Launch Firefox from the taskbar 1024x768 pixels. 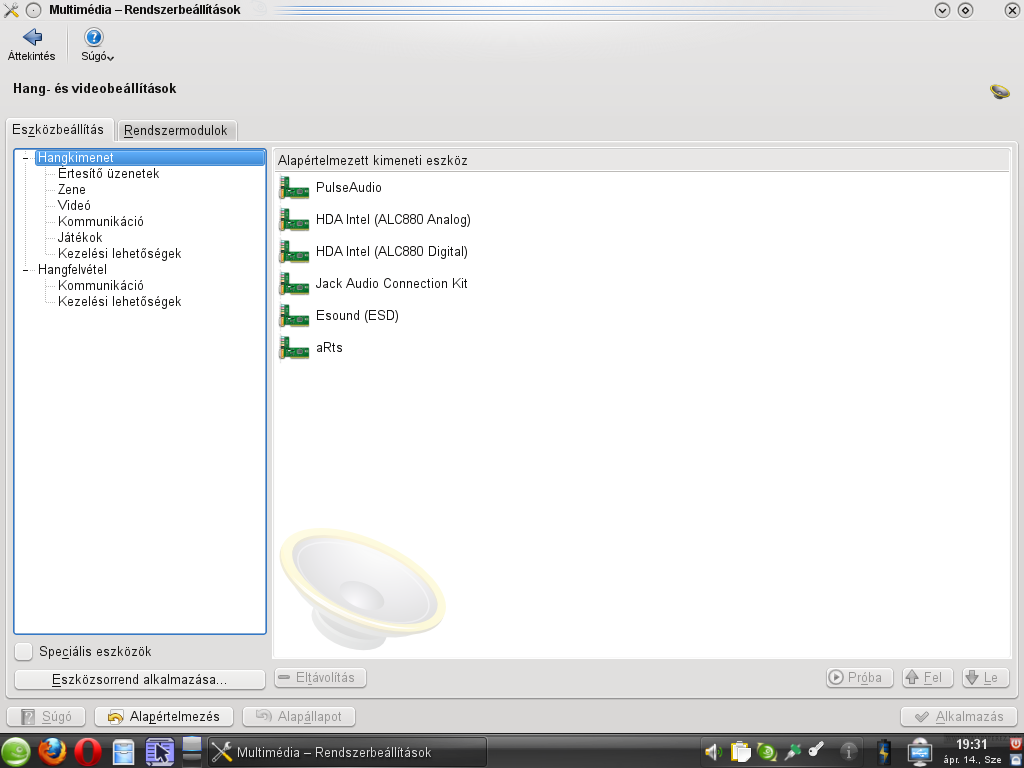(x=52, y=752)
